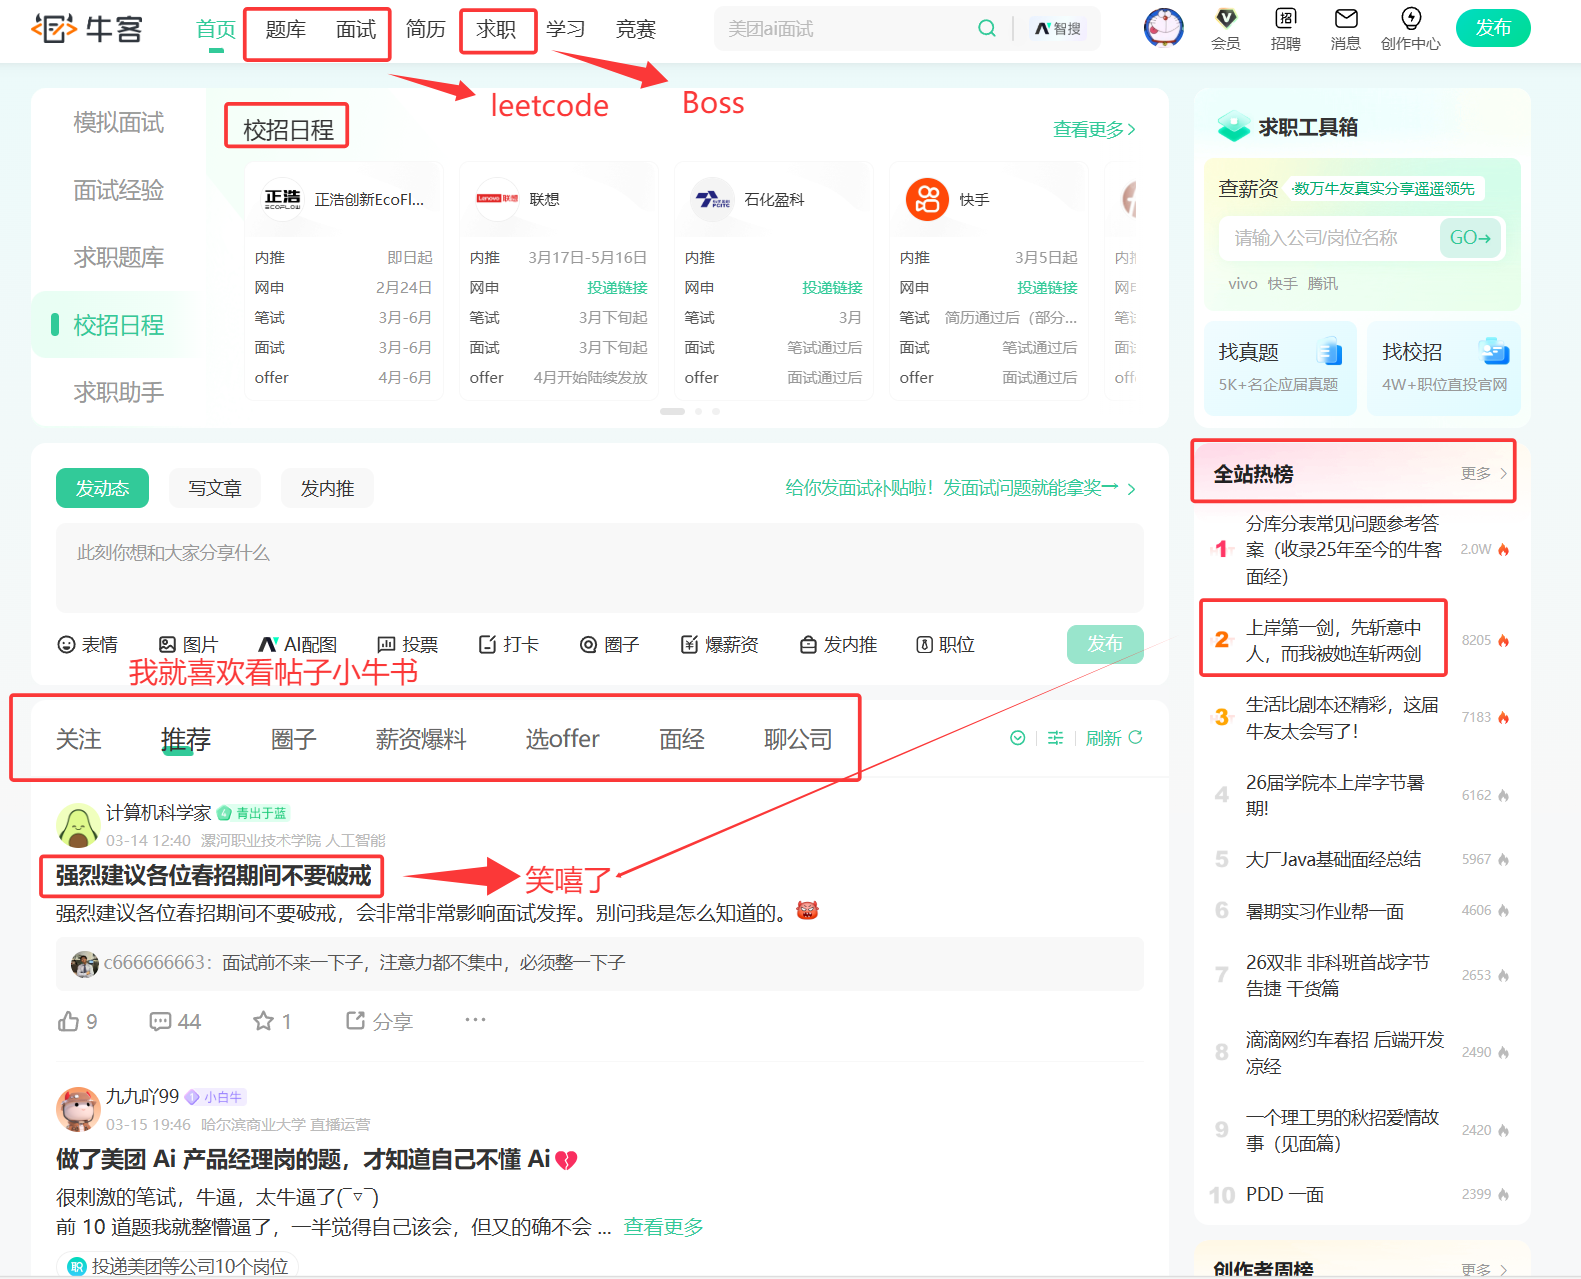Go to 首页 in top navigation
The height and width of the screenshot is (1279, 1581).
pos(216,29)
